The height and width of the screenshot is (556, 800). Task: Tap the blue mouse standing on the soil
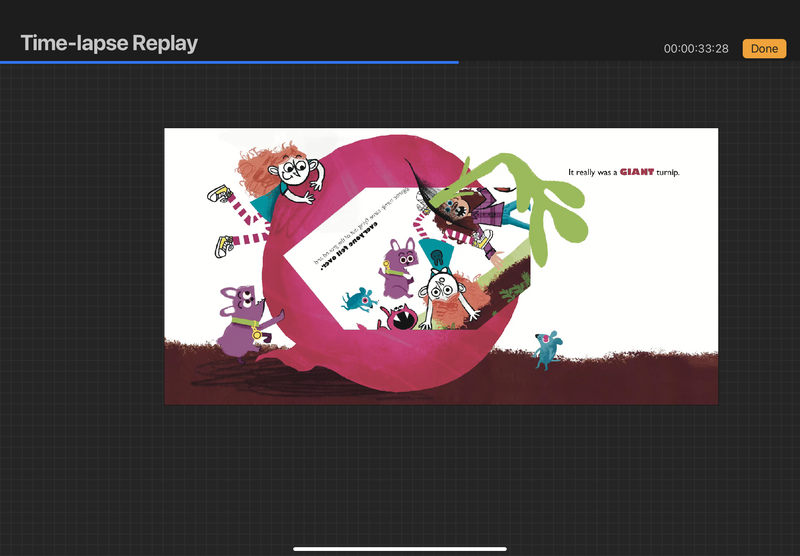(546, 348)
